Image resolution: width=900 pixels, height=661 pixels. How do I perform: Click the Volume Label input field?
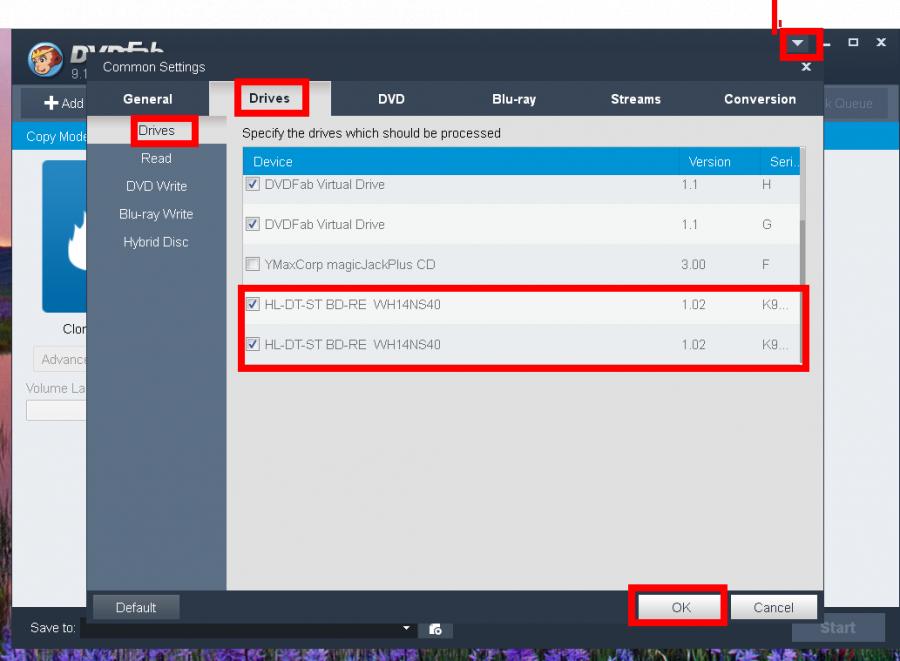pos(56,410)
